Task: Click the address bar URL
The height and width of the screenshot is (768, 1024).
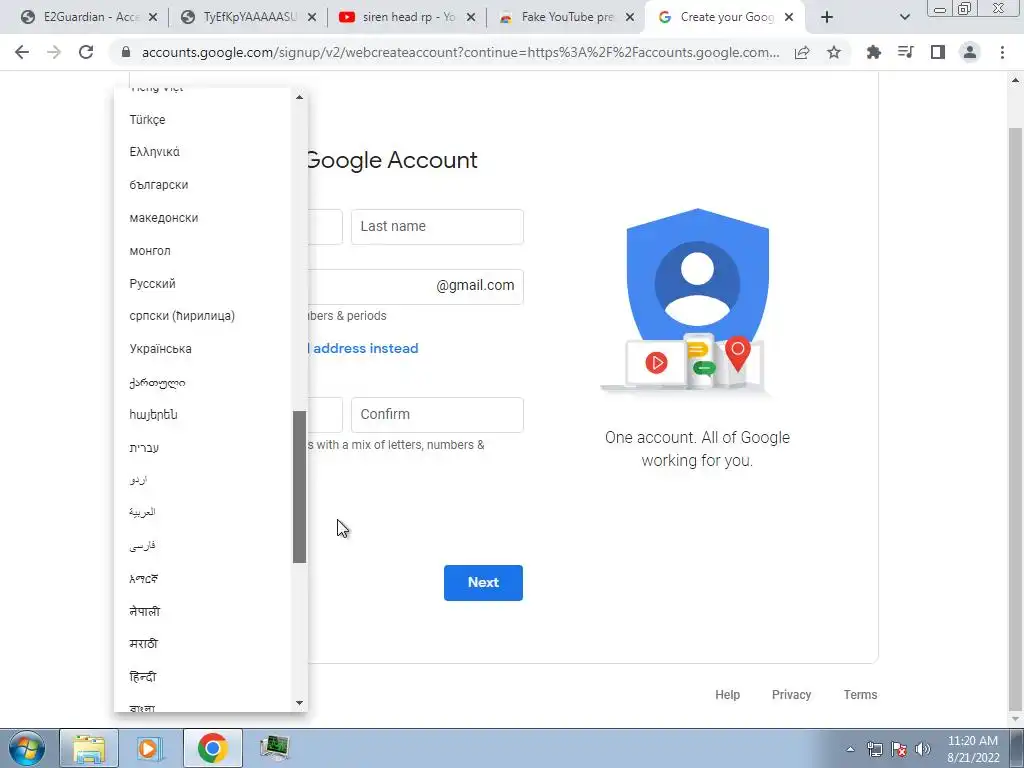Action: coord(460,52)
